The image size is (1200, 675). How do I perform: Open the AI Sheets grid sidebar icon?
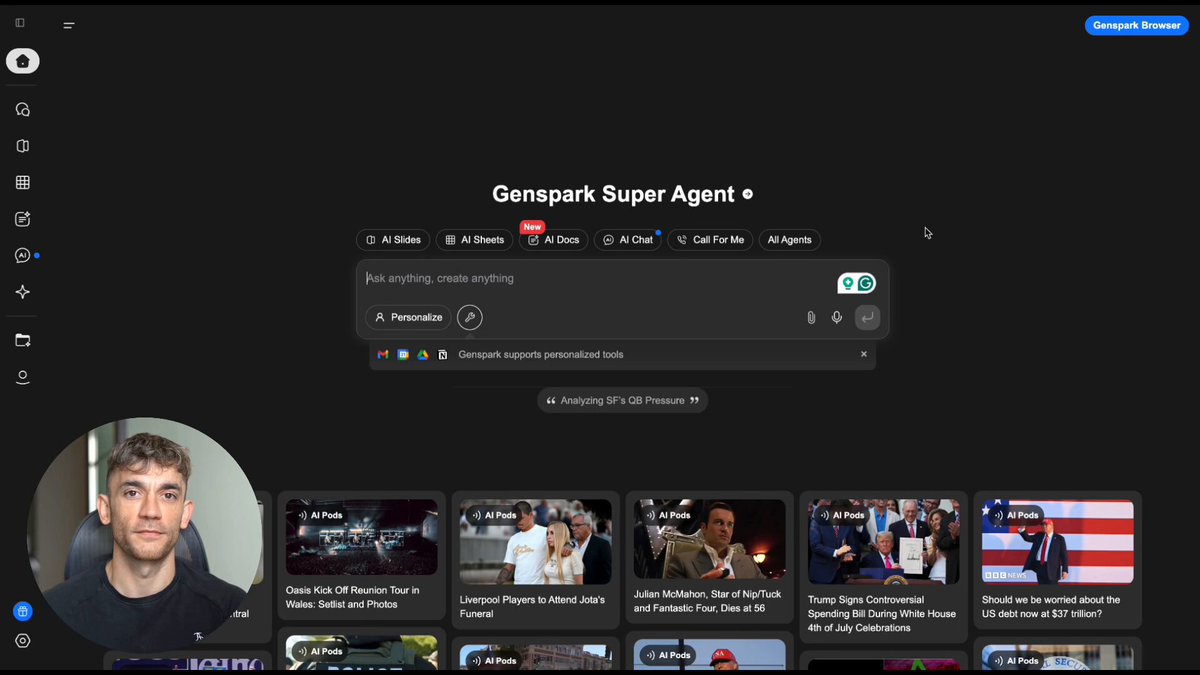23,182
